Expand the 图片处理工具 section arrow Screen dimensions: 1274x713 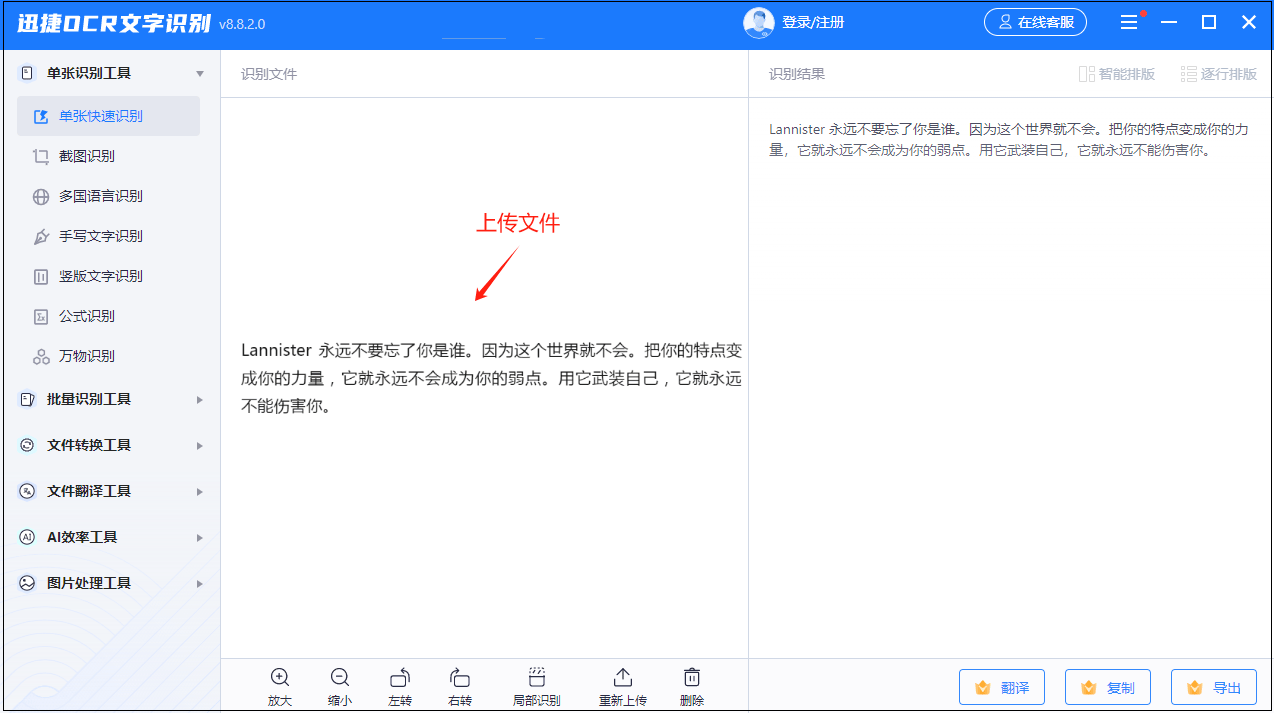click(x=200, y=584)
